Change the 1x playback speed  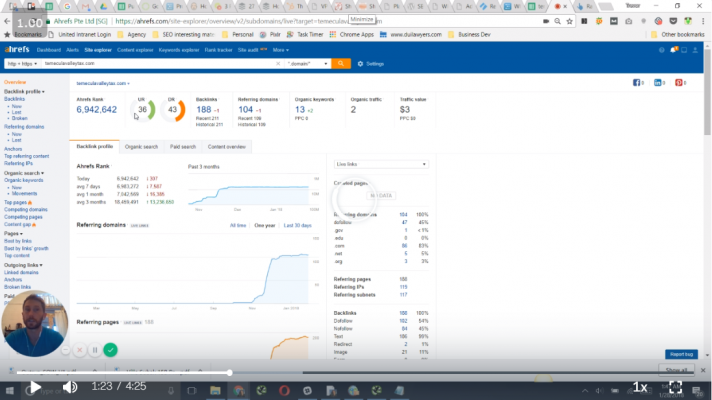(x=641, y=387)
